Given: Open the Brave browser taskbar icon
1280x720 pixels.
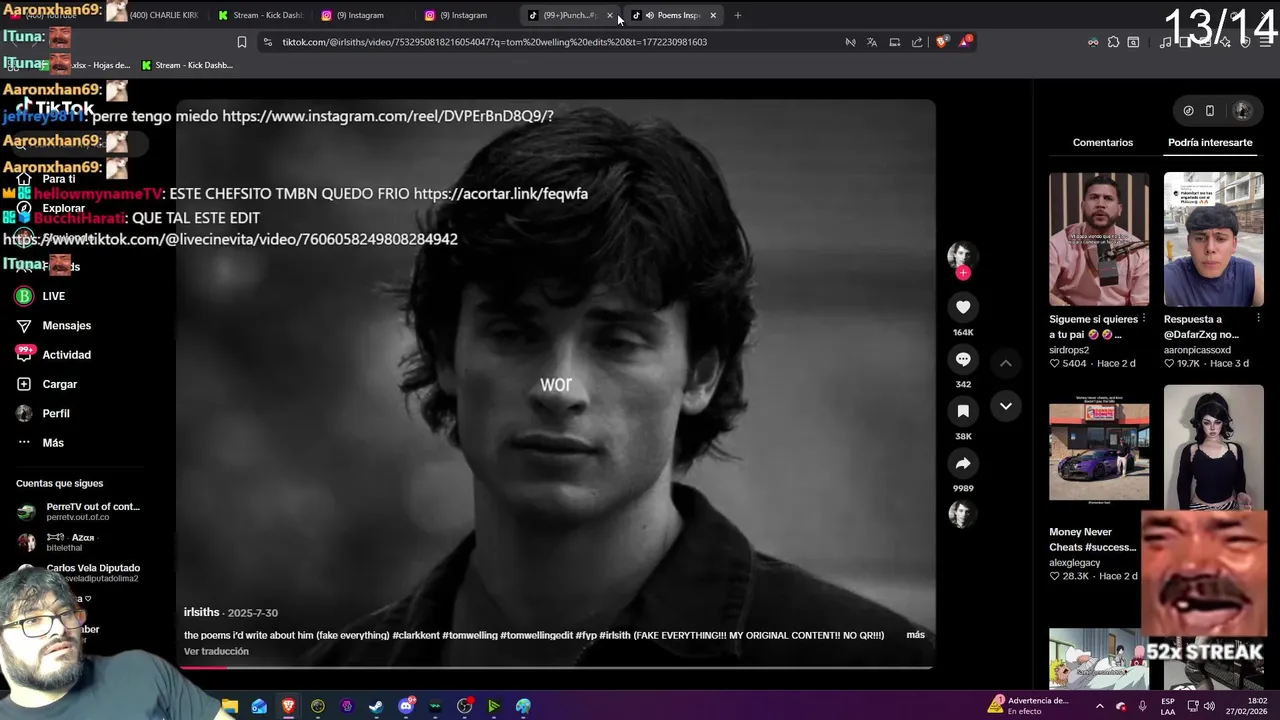Looking at the screenshot, I should click(x=288, y=706).
